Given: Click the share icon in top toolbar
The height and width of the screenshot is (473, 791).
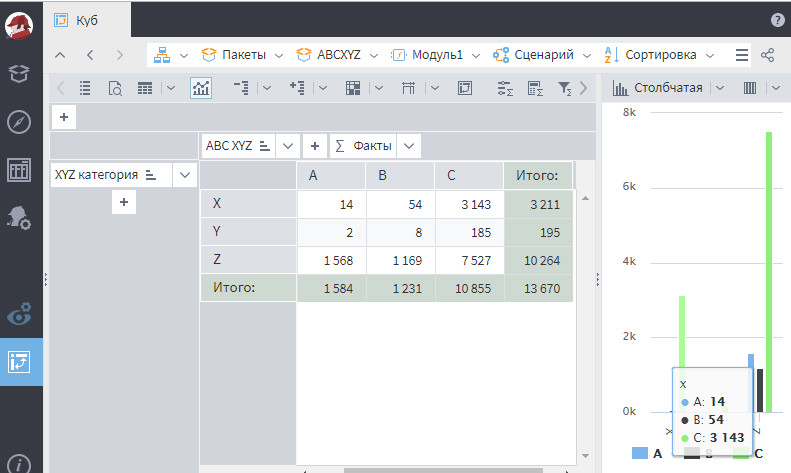Looking at the screenshot, I should (768, 55).
